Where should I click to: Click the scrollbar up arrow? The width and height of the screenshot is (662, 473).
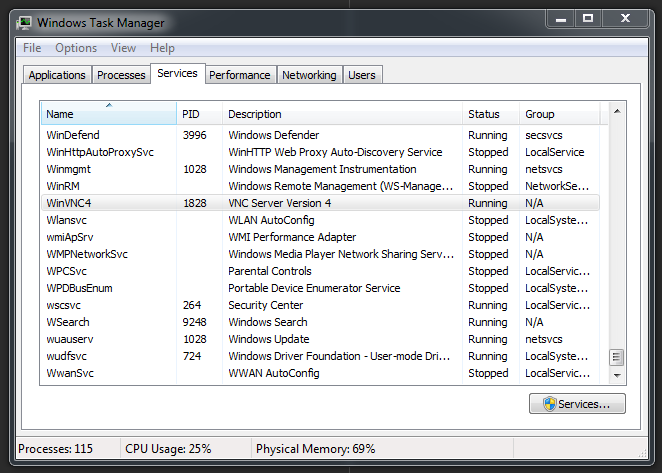[617, 111]
